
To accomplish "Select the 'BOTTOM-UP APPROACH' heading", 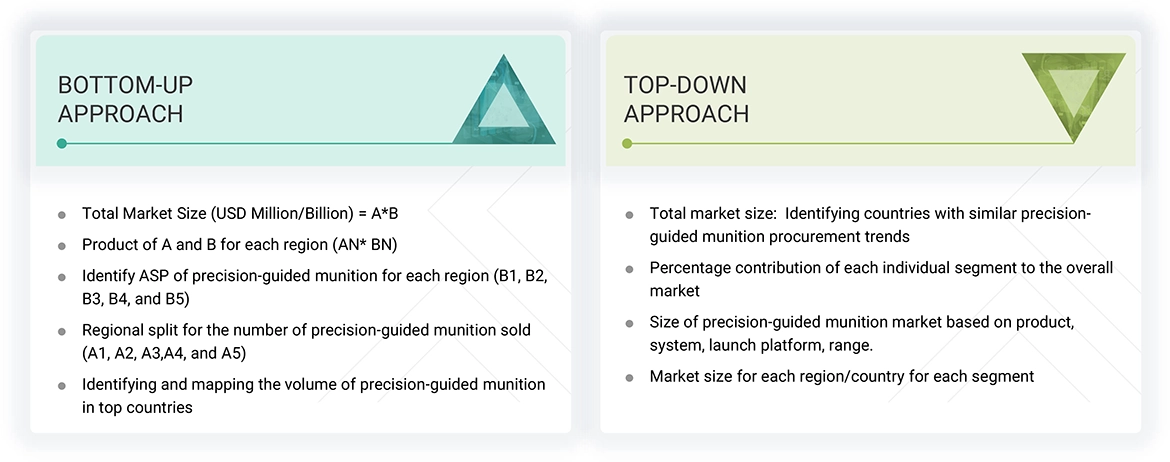I will [121, 99].
